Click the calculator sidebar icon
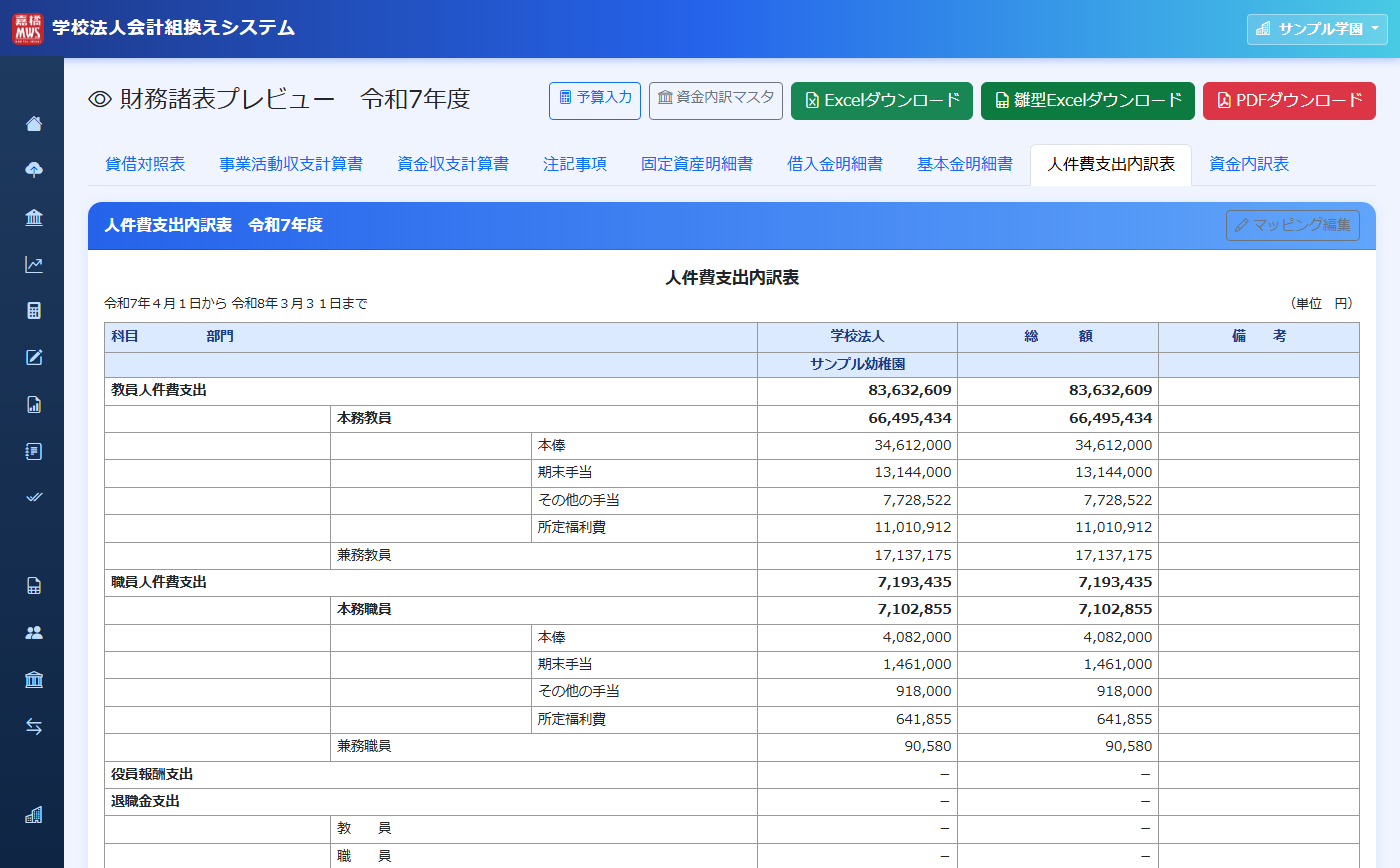Viewport: 1400px width, 868px height. coord(34,311)
